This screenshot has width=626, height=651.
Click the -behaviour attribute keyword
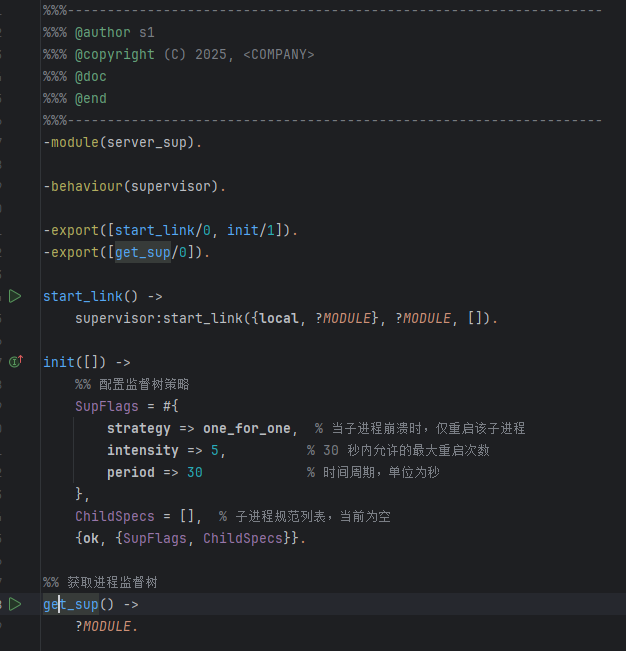pos(83,186)
